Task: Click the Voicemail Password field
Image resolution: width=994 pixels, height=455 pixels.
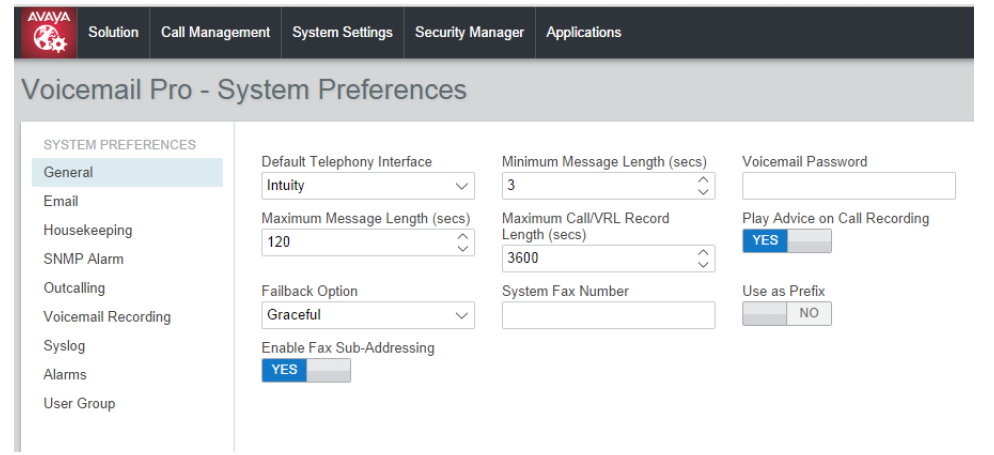Action: click(849, 186)
